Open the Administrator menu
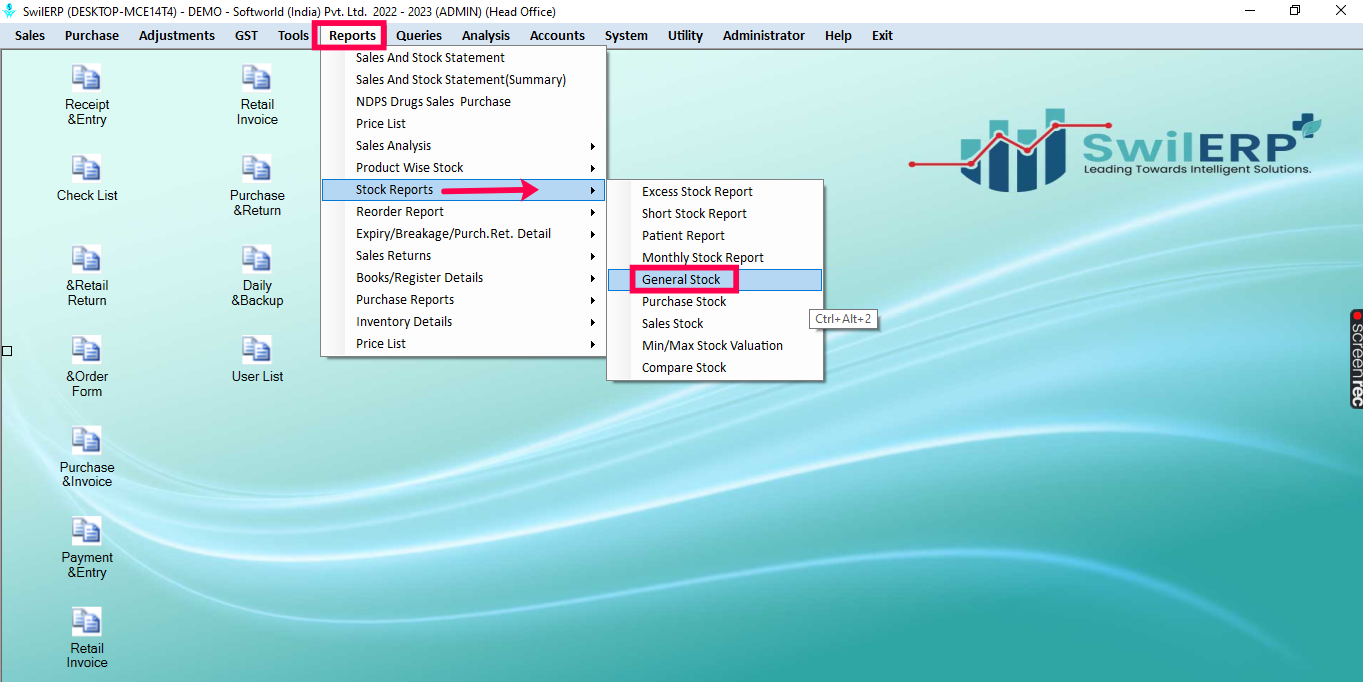 point(763,35)
